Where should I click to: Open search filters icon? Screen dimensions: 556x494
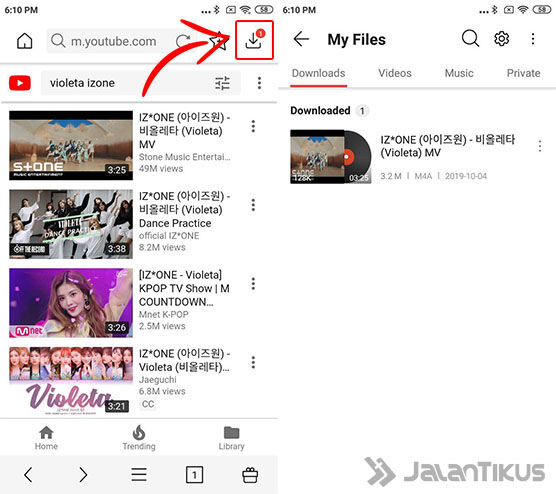click(223, 83)
